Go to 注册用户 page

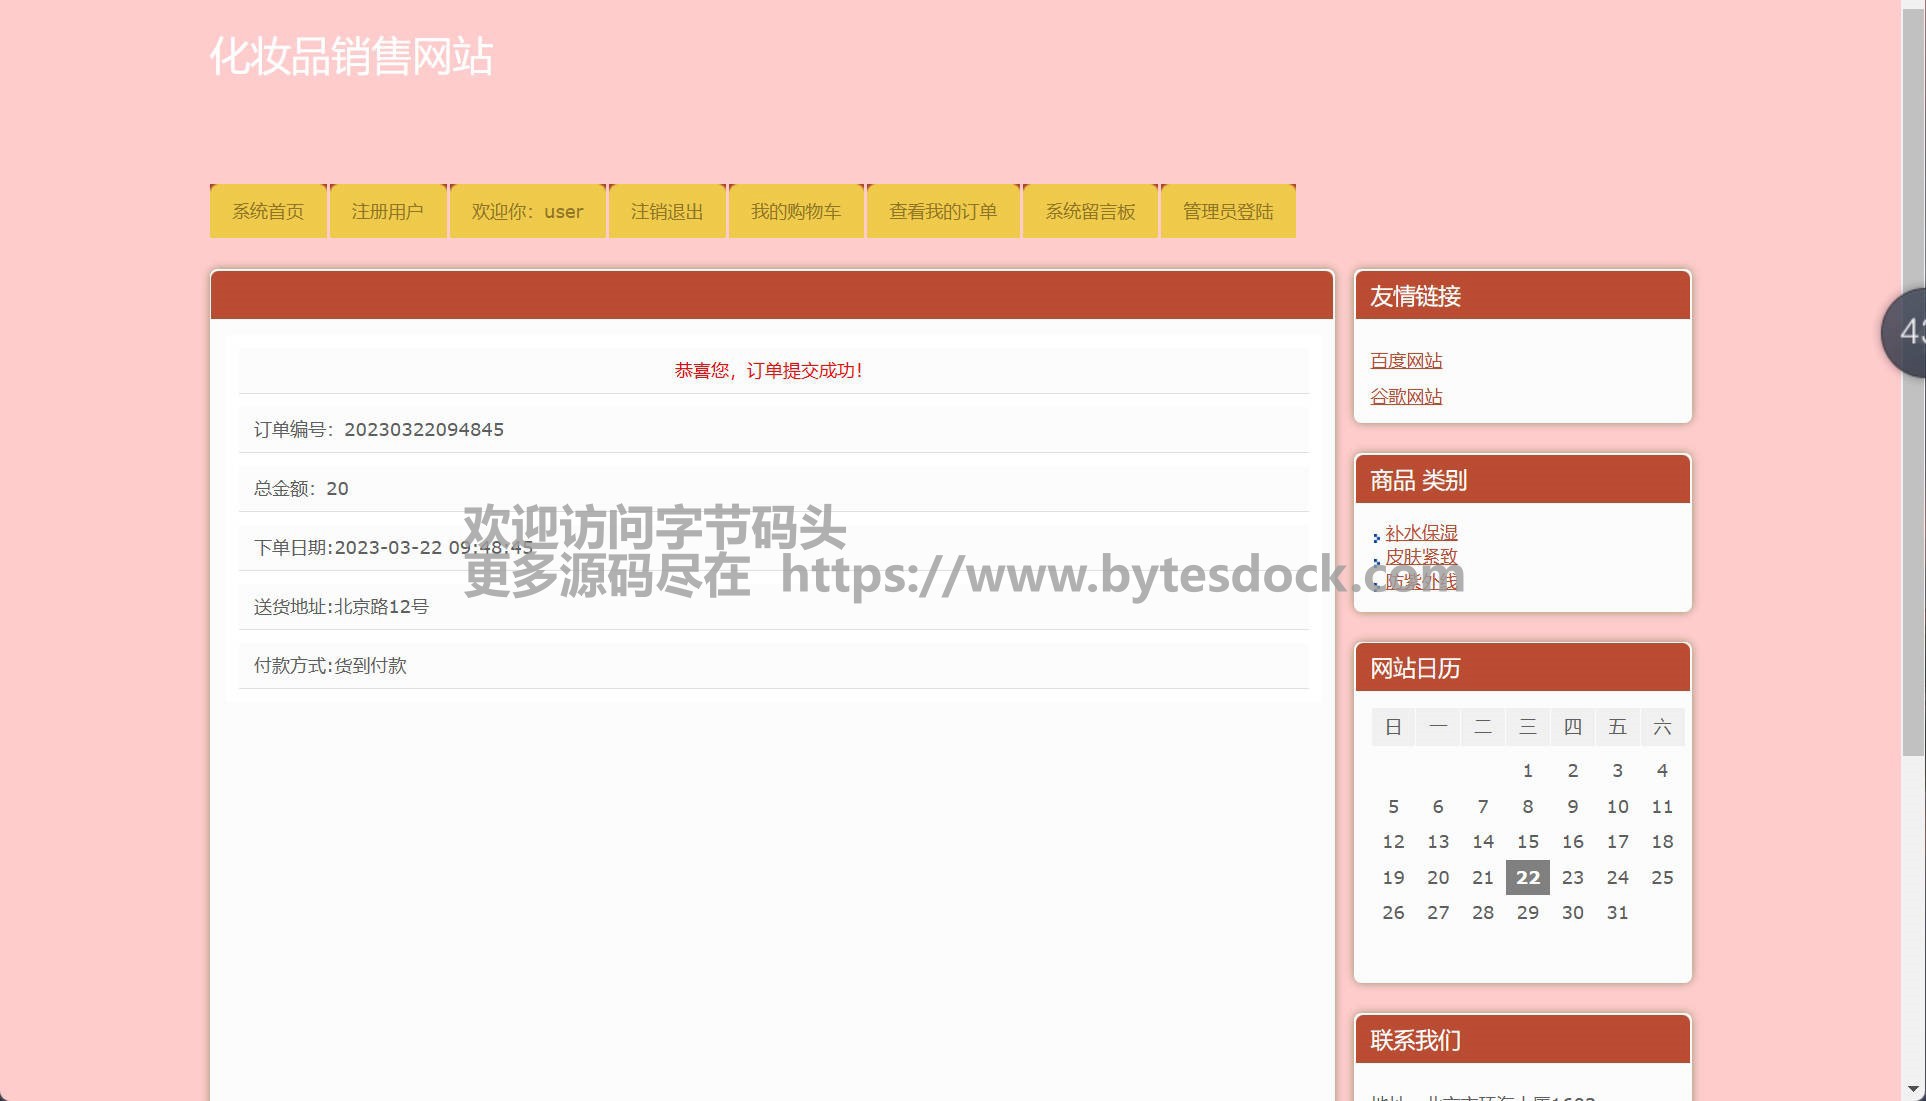pyautogui.click(x=387, y=212)
